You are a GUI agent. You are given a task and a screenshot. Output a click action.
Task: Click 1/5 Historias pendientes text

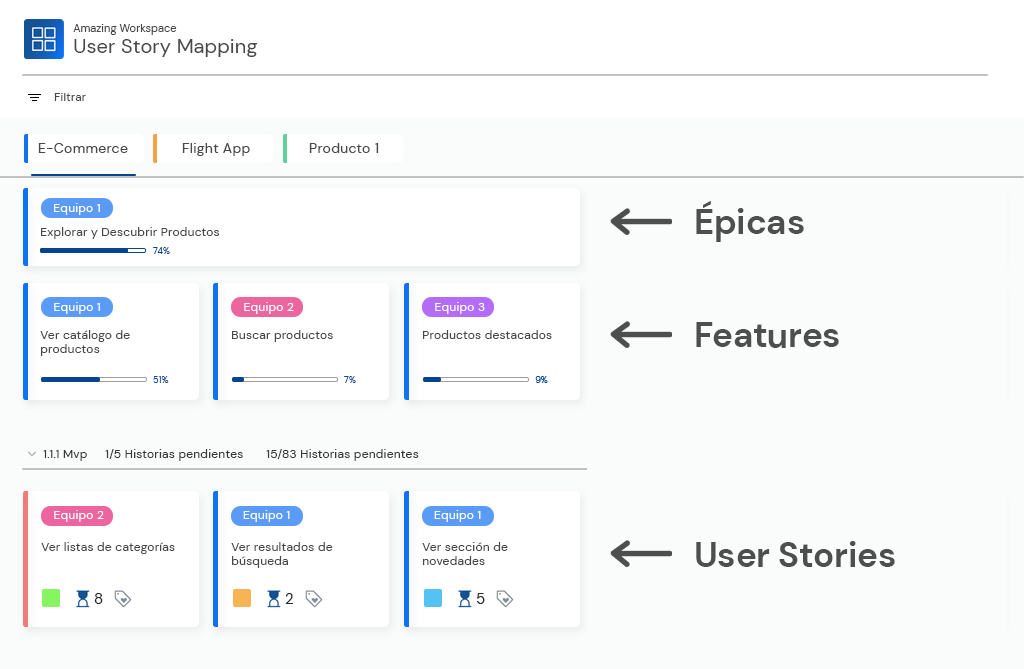(x=174, y=454)
